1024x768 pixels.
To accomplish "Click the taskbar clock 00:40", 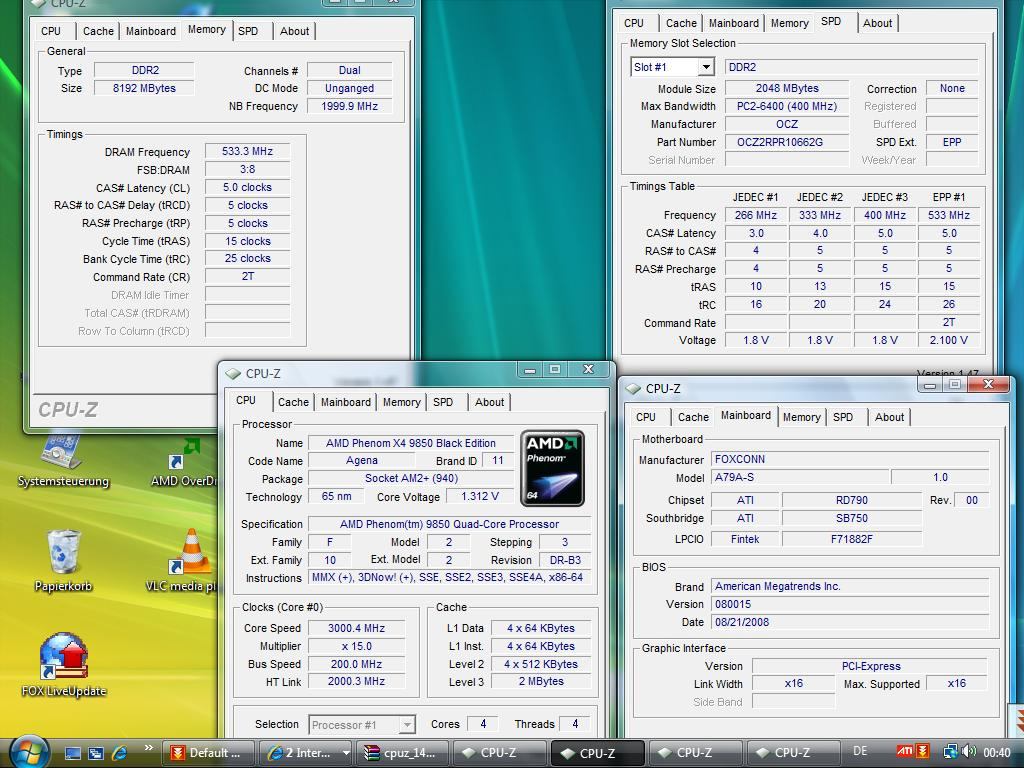I will click(x=996, y=752).
